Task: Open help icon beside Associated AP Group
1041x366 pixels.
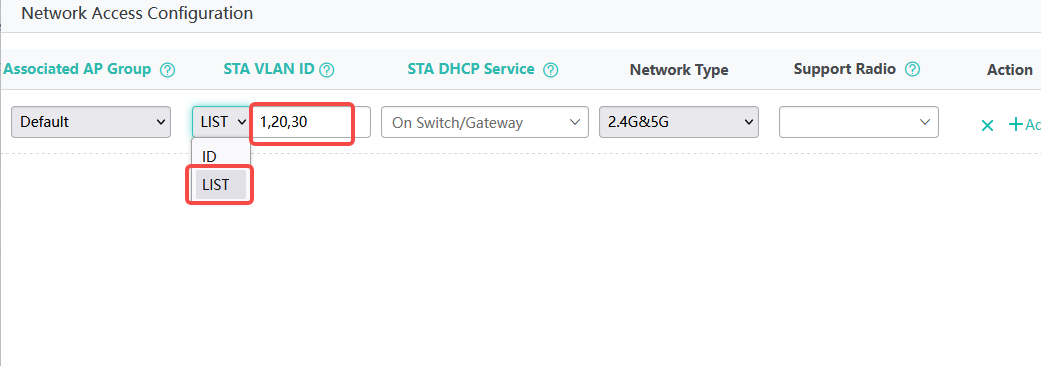Action: [x=168, y=70]
